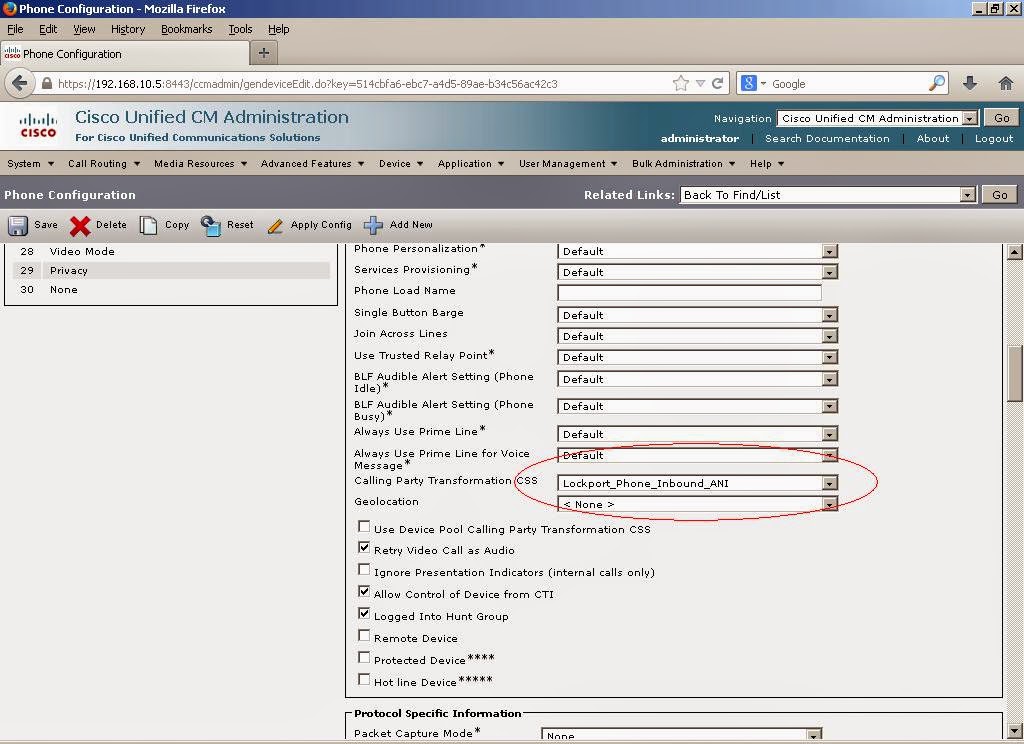Click the page scrollbar up arrow
1024x744 pixels.
[x=1014, y=251]
